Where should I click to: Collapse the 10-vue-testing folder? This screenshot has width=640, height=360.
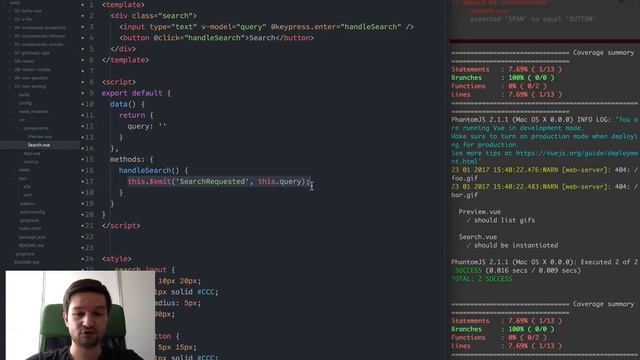(30, 86)
